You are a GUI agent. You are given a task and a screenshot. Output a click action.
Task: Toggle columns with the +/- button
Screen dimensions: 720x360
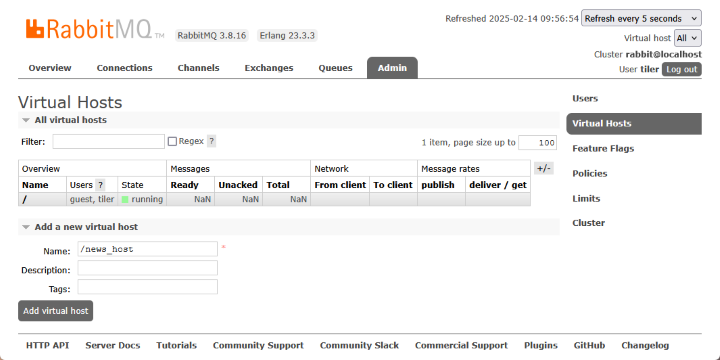pyautogui.click(x=544, y=169)
